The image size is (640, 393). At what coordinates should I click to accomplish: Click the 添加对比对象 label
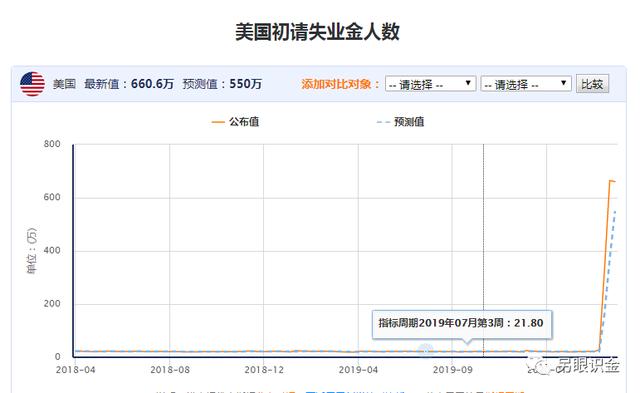pos(340,84)
